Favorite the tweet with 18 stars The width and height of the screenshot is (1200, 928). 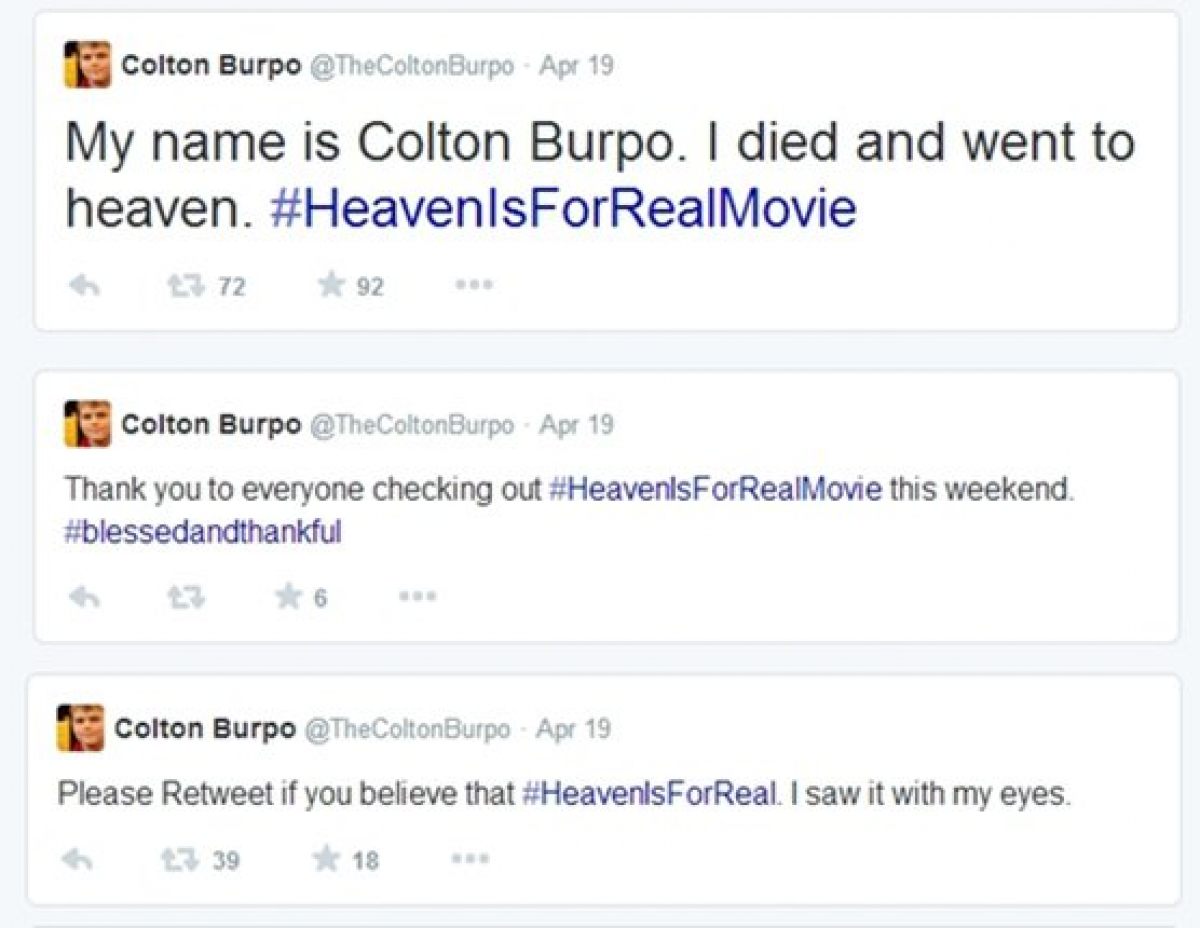[x=327, y=859]
